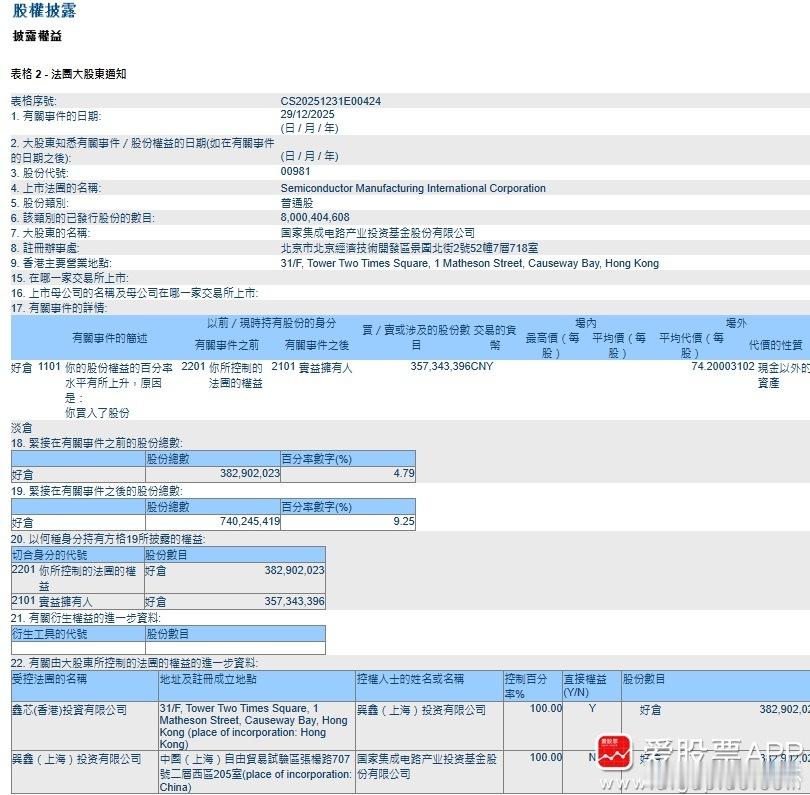Click the shares involved value 357,343,396

coord(441,366)
